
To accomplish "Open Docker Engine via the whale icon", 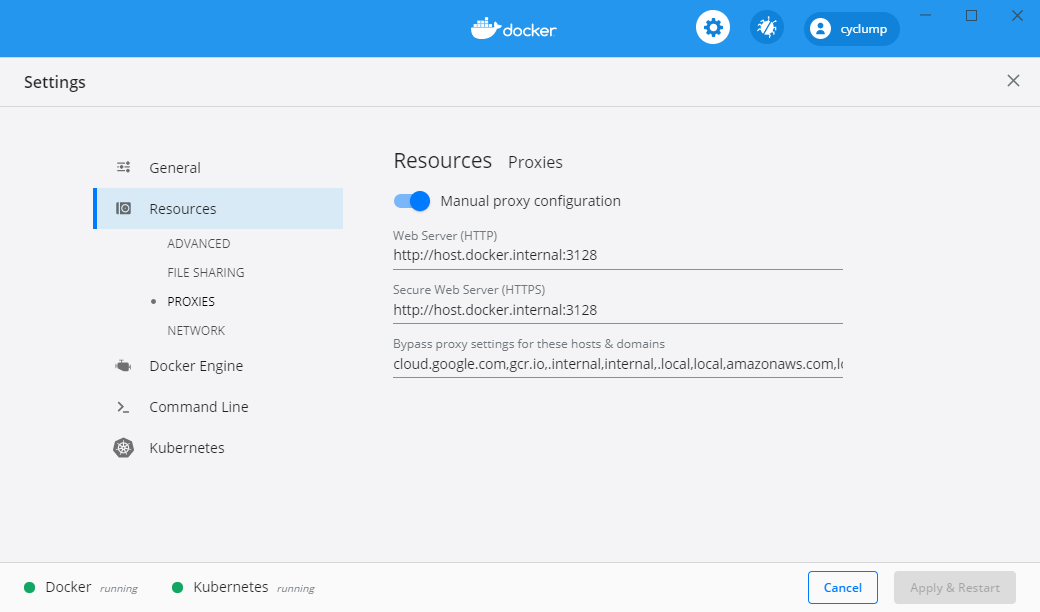I will coord(123,365).
